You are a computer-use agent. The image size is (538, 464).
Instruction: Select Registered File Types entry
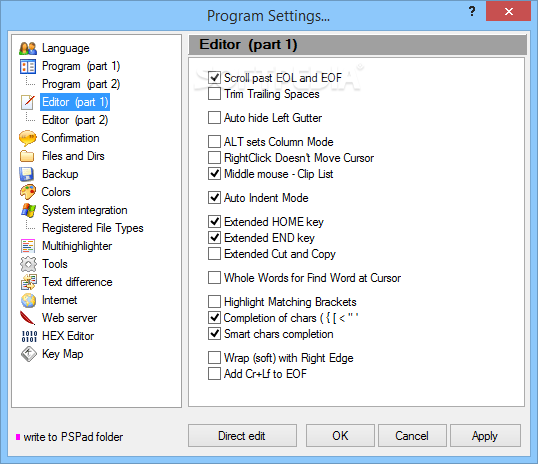pos(93,228)
